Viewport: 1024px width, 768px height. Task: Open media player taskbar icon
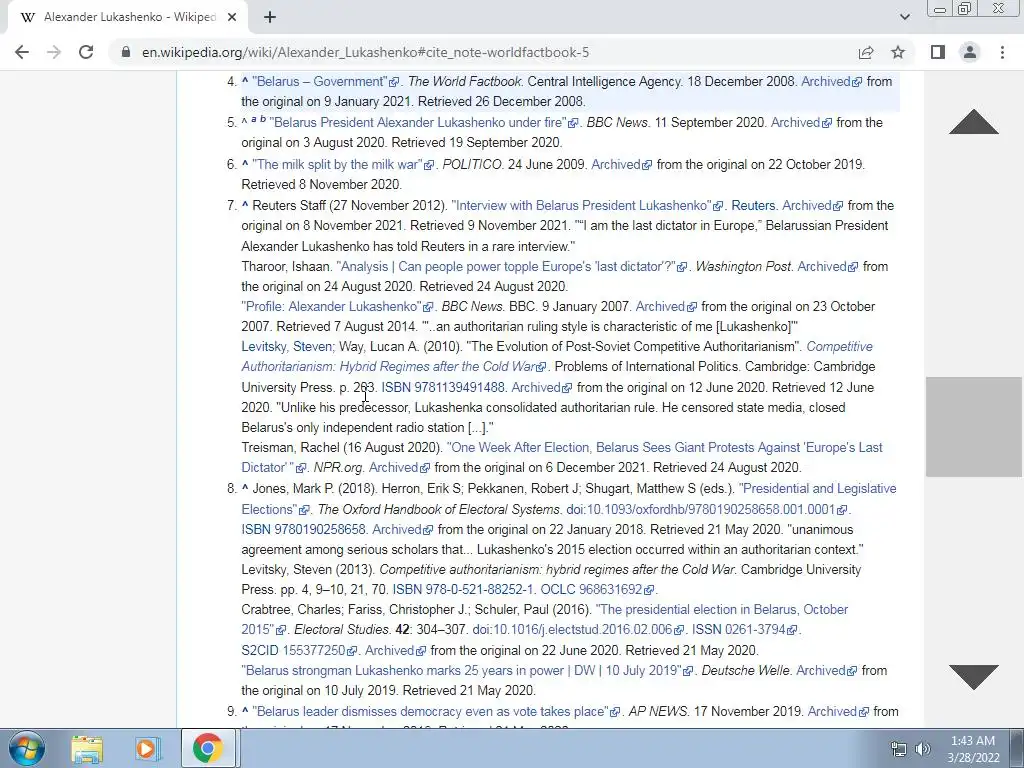(x=147, y=749)
